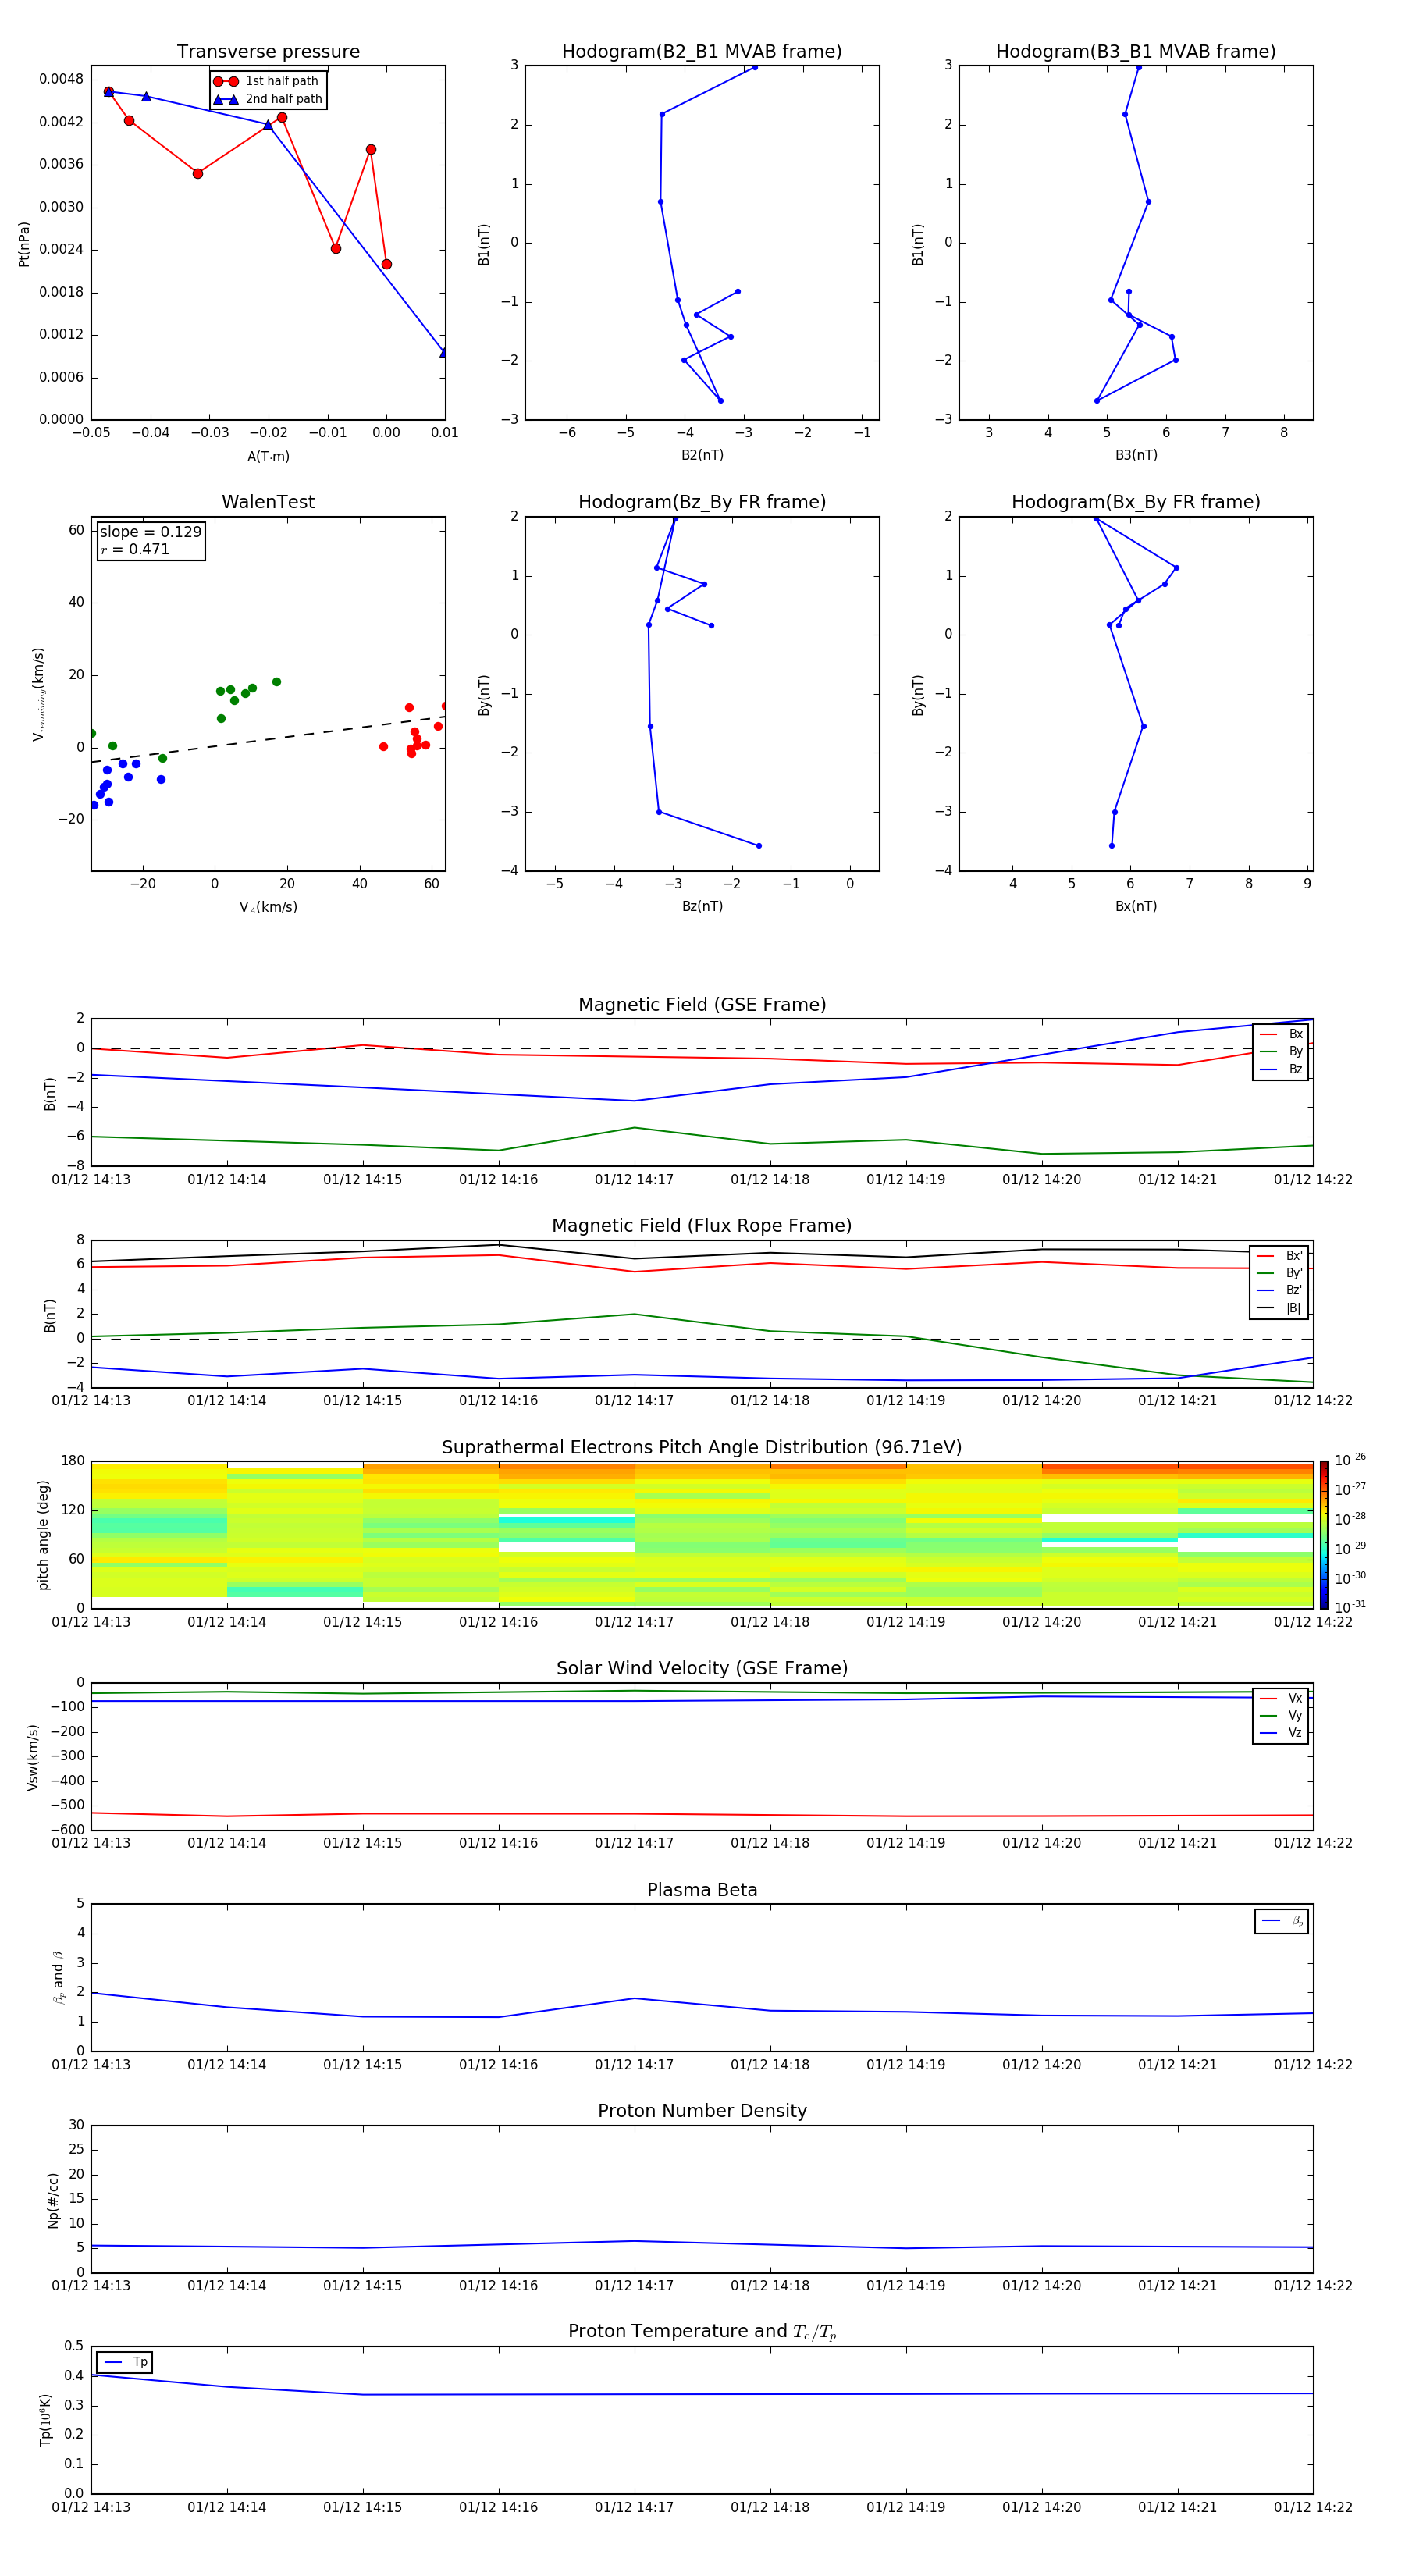The width and height of the screenshot is (1405, 2576).
Task: Click the 'Suprathermal Electrons Pitch Angle Distribution' title
Action: pyautogui.click(x=702, y=1448)
